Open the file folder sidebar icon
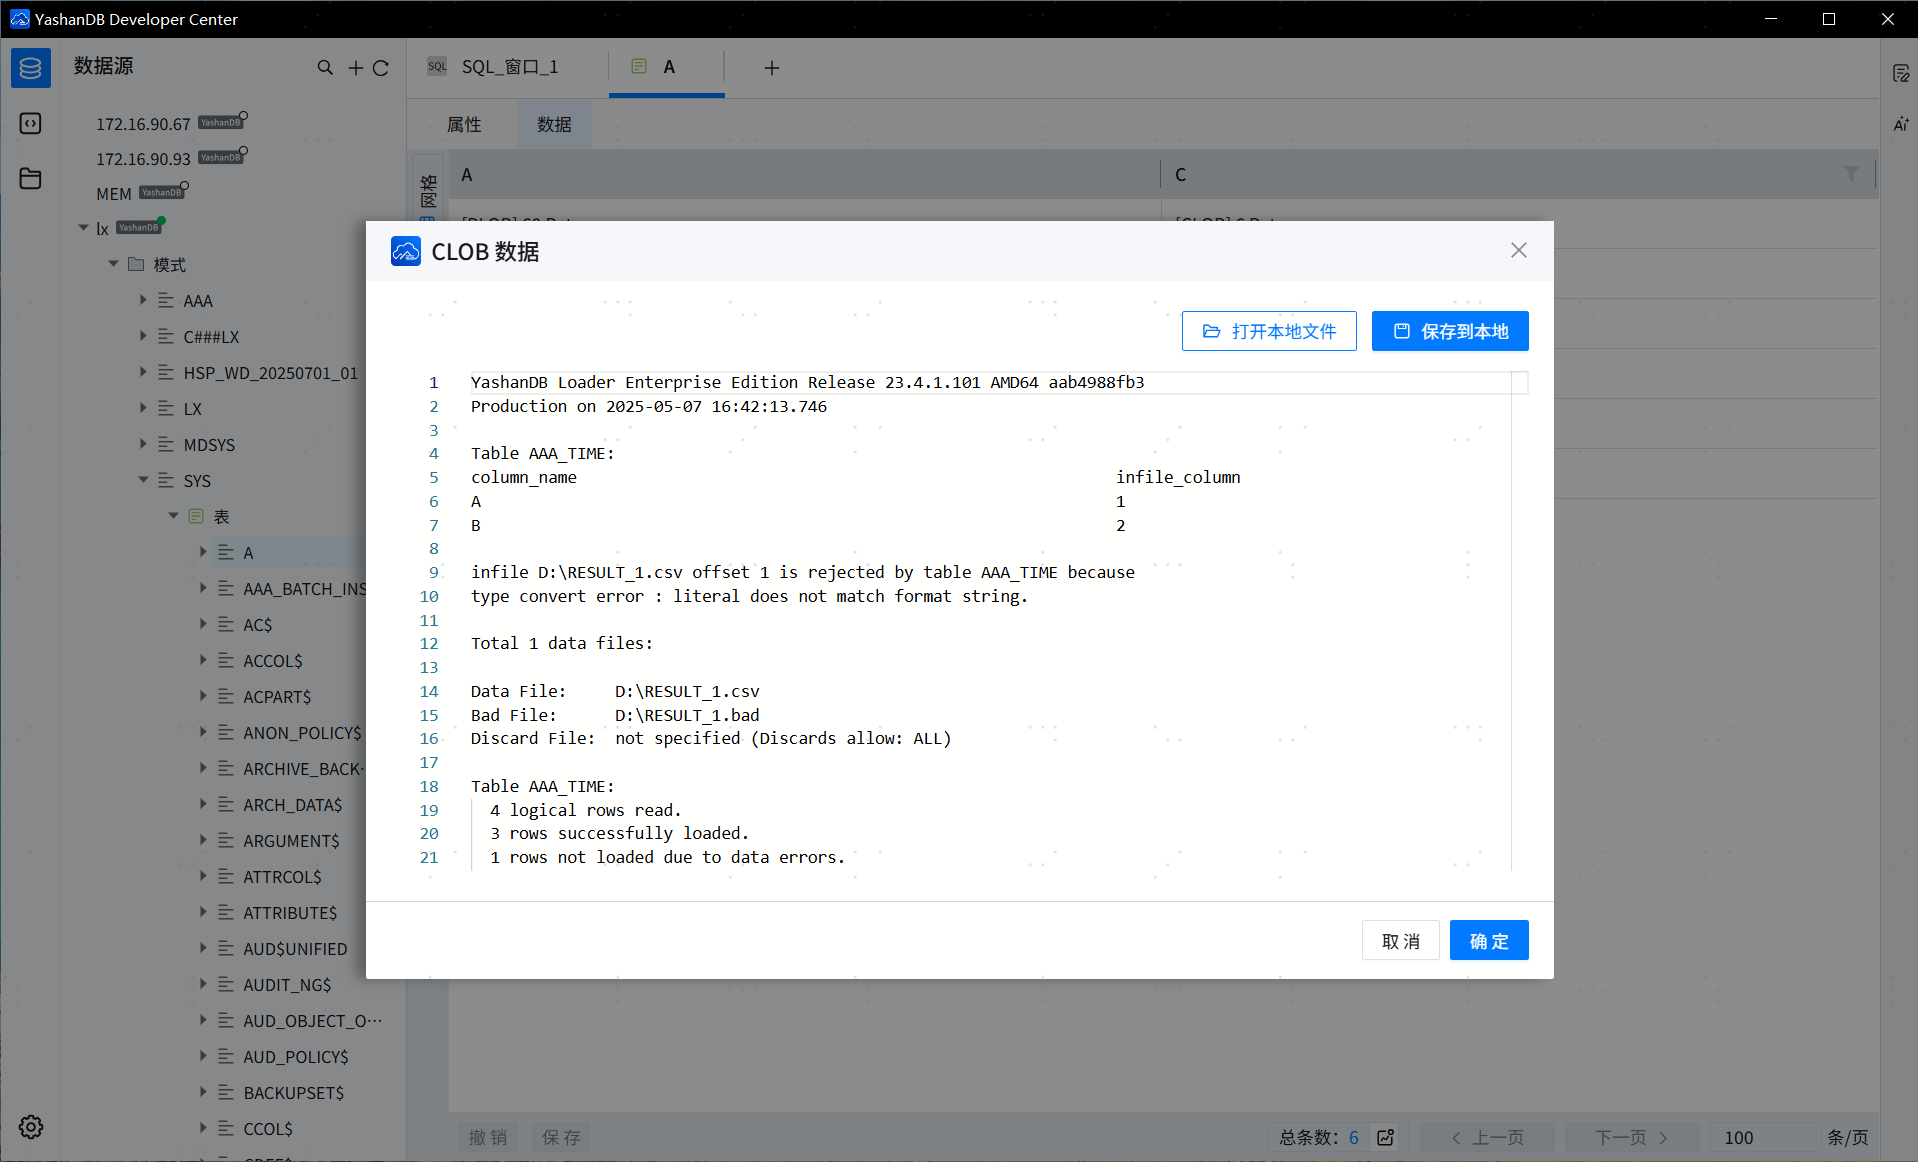Screen dimensions: 1918x1162 tap(31, 179)
